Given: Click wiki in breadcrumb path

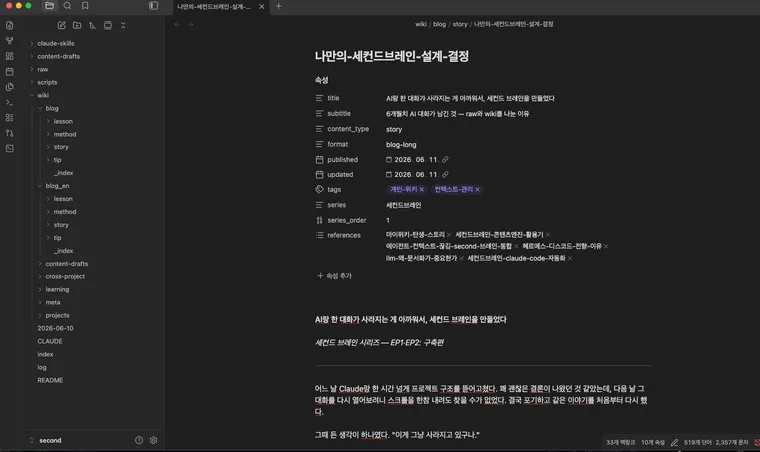Looking at the screenshot, I should (421, 24).
